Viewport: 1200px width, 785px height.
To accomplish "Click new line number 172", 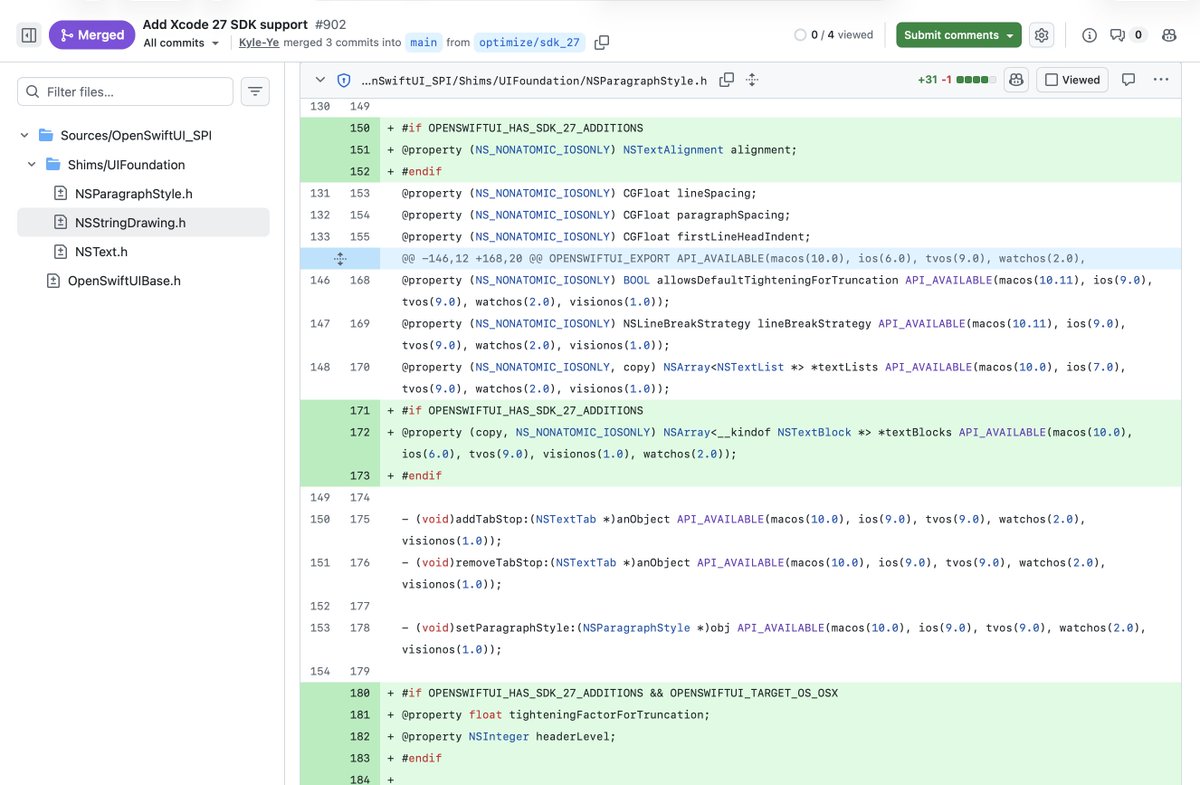I will point(359,432).
